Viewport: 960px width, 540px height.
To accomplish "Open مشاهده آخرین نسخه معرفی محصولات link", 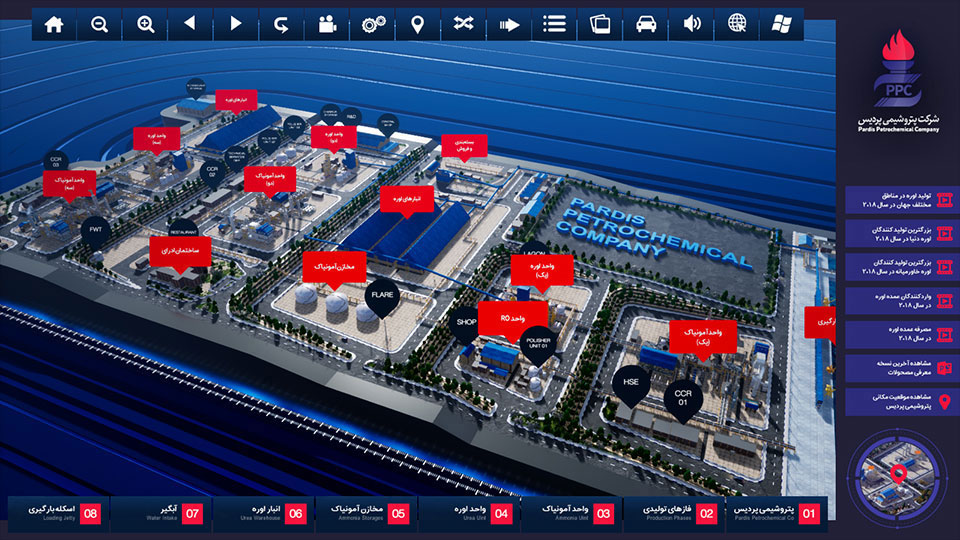I will click(x=900, y=368).
